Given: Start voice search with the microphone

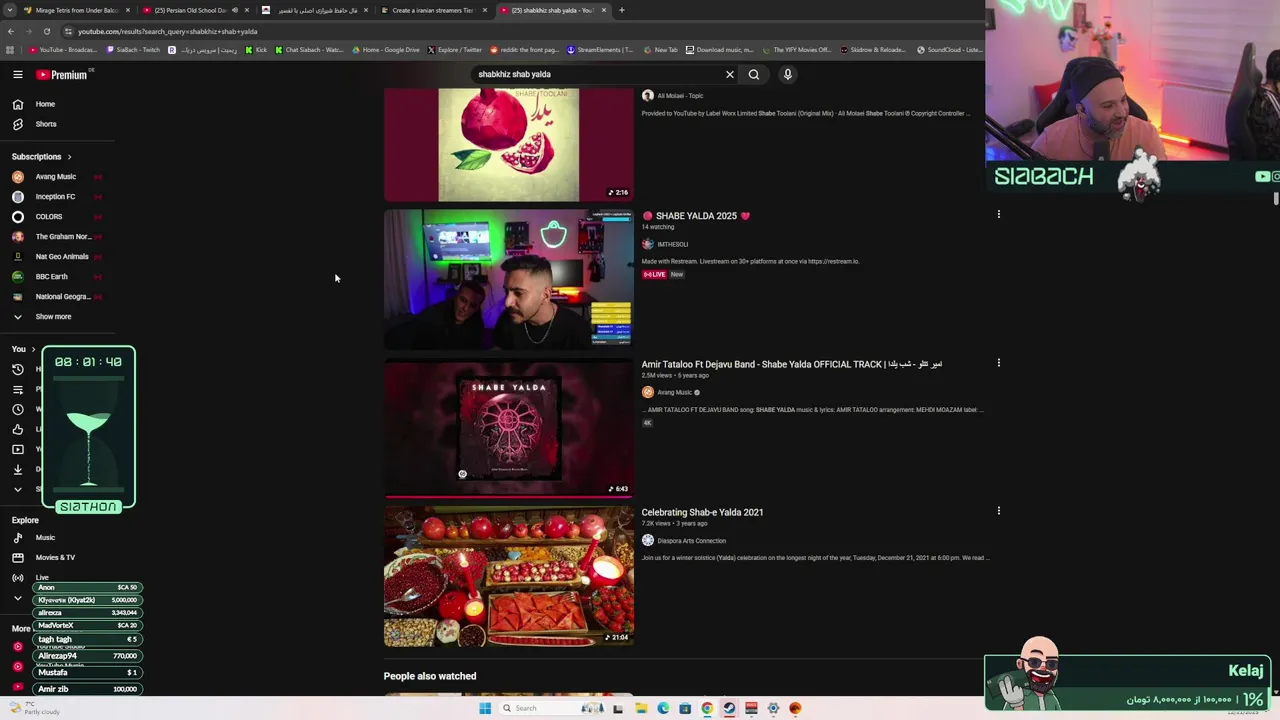Looking at the screenshot, I should (788, 74).
